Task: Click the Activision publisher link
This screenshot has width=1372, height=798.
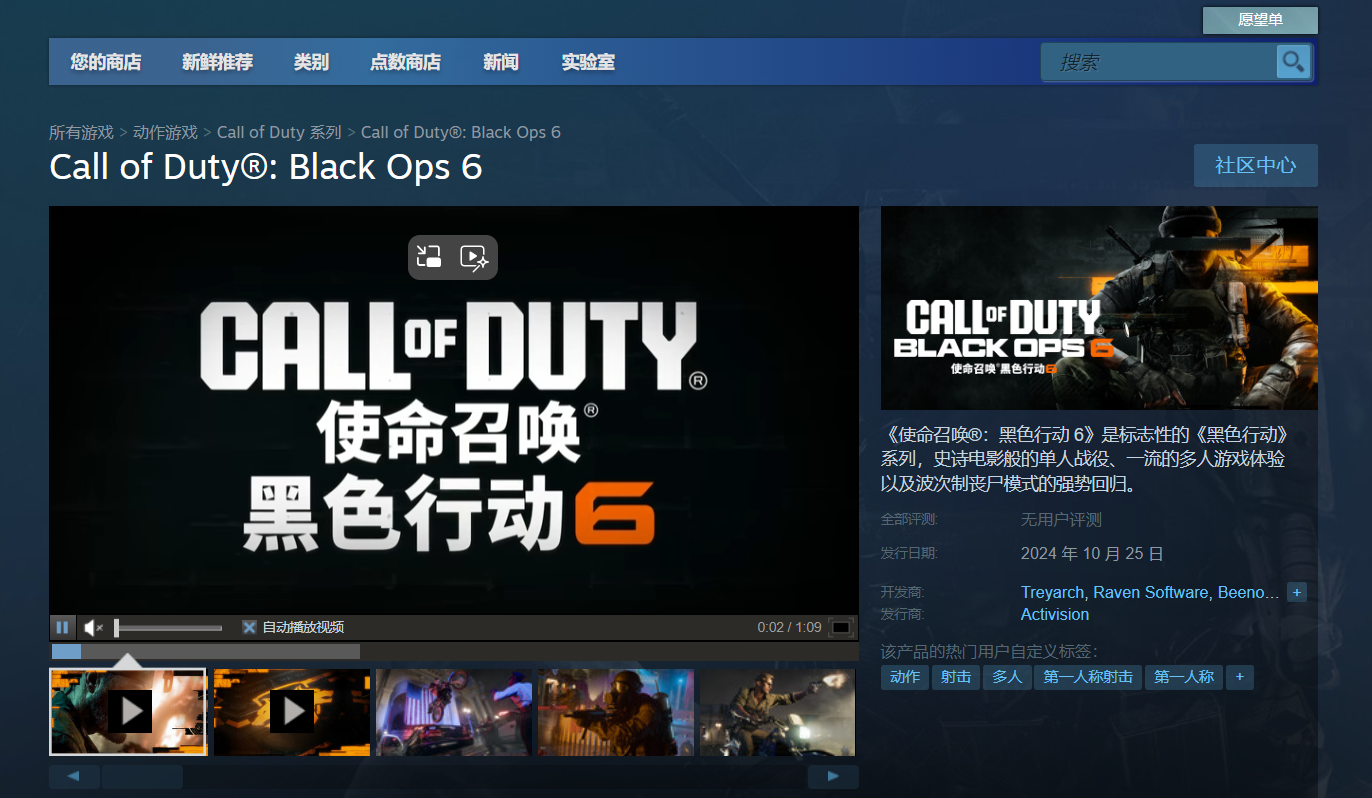Action: coord(1054,614)
